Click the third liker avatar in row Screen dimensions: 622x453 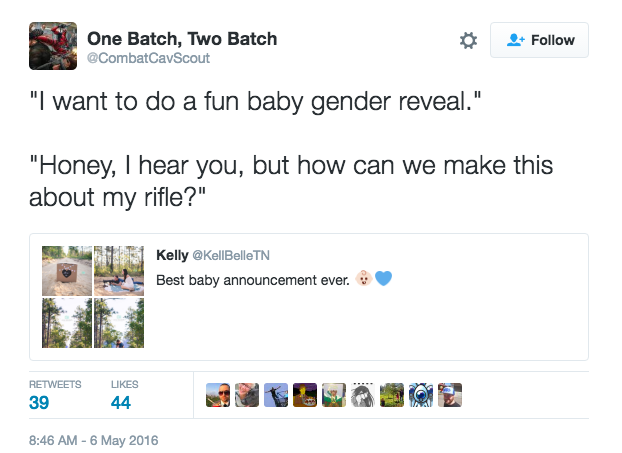[275, 395]
